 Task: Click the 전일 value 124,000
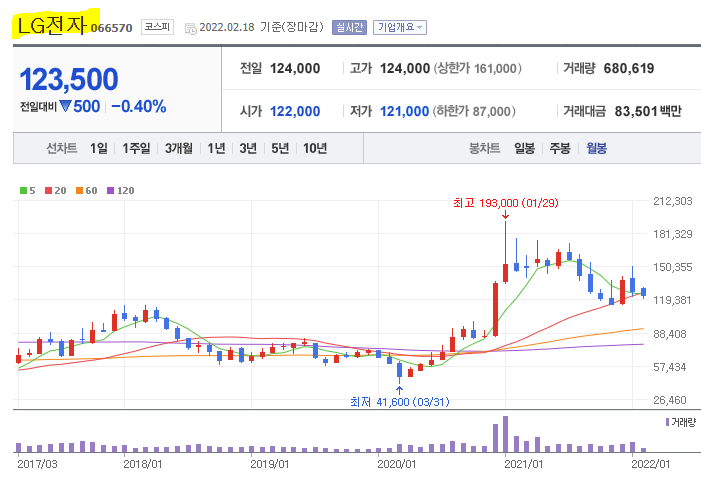[x=295, y=68]
